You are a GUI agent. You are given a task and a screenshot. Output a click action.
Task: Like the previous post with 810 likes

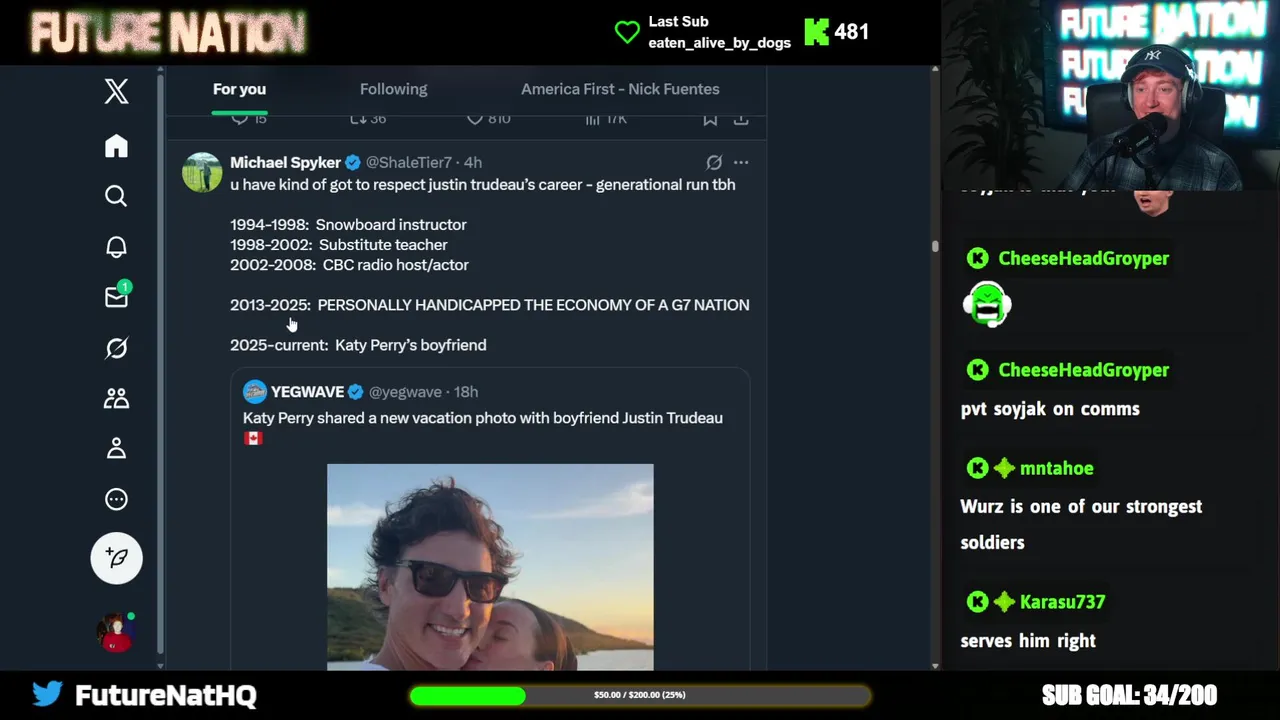coord(489,118)
